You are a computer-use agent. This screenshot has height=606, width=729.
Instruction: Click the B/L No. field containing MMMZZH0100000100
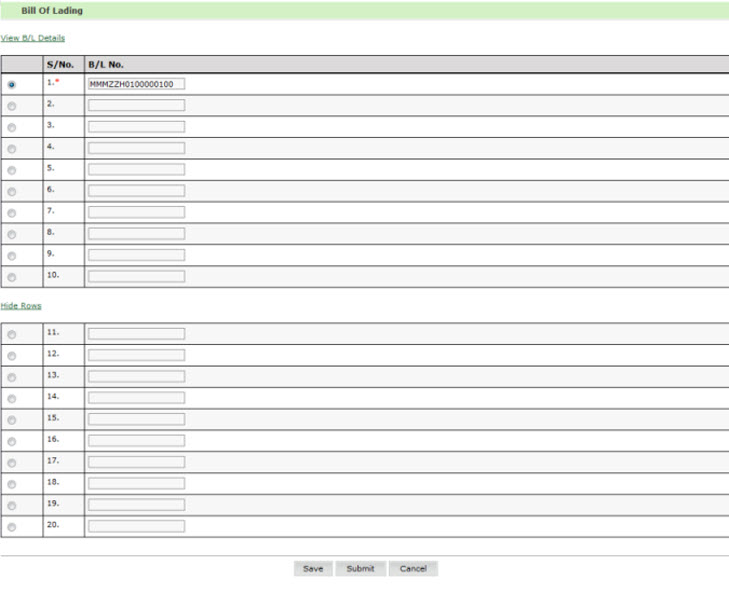[136, 84]
